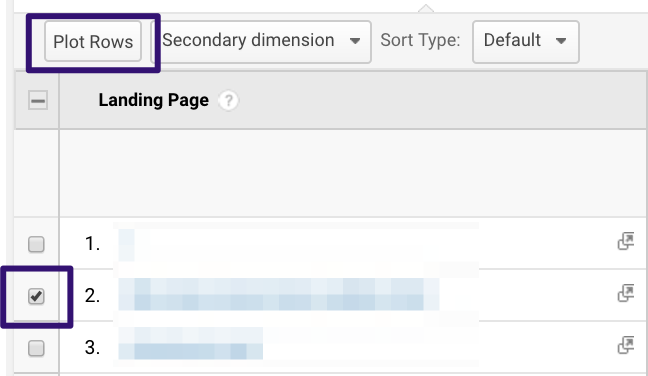Open row 3 landing page in new window icon
648x376 pixels.
(626, 345)
